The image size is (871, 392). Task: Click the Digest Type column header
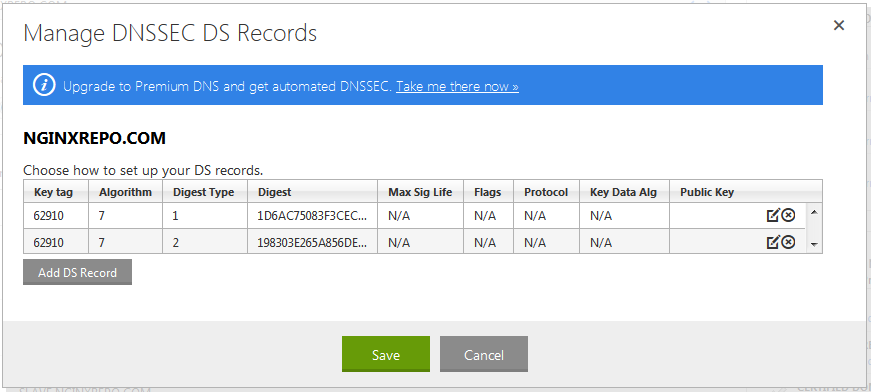[205, 192]
